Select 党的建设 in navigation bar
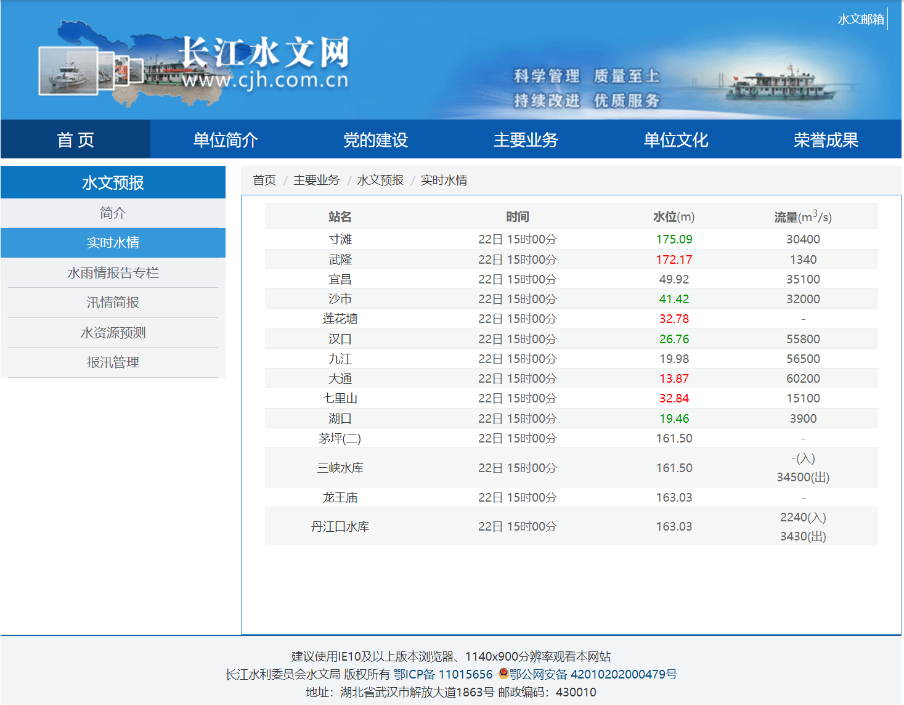This screenshot has width=904, height=705. tap(375, 140)
